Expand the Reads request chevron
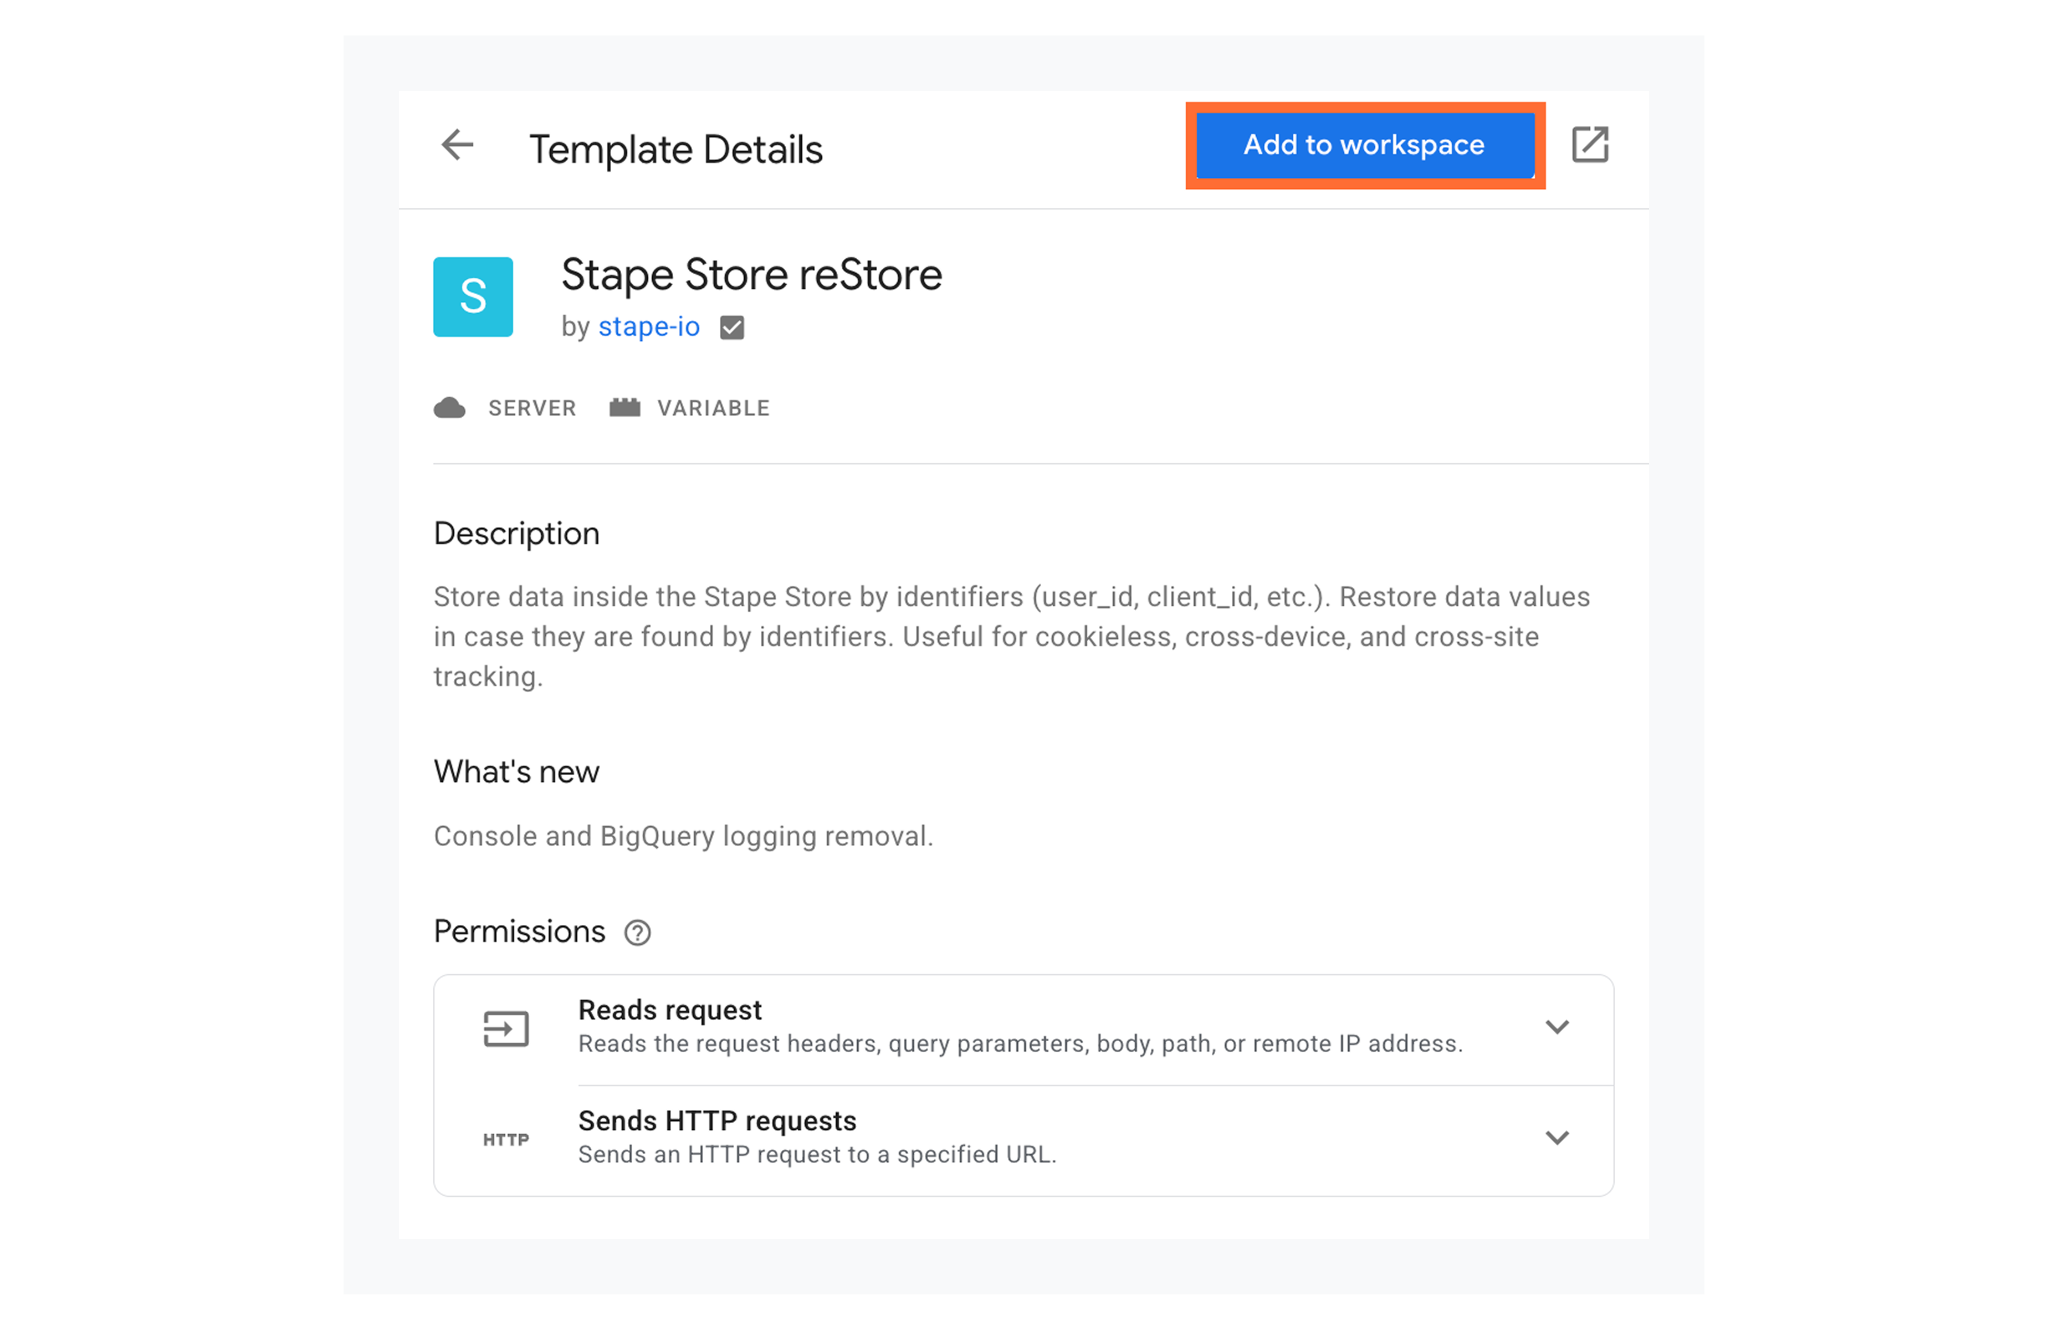 click(x=1557, y=1027)
